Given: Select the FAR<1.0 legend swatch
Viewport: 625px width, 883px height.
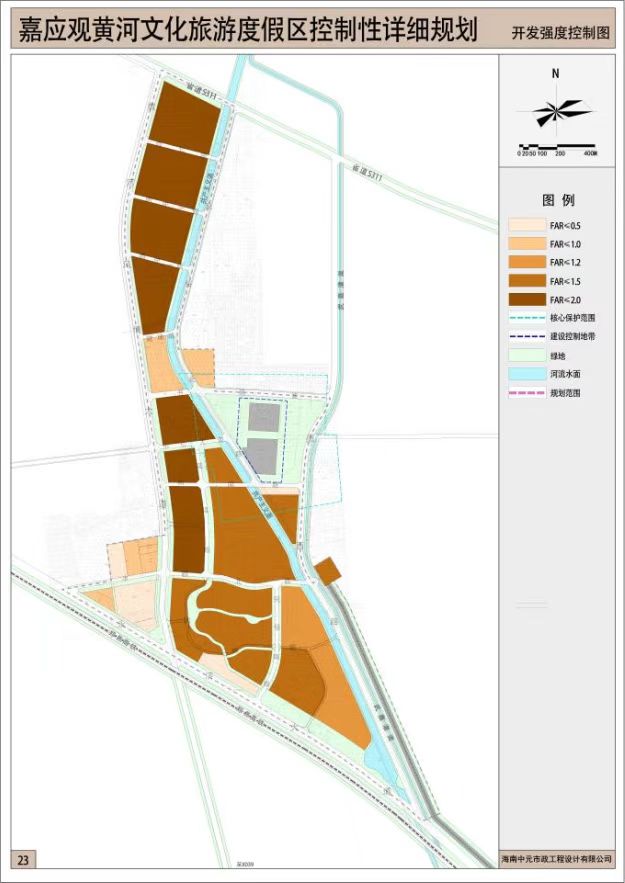Looking at the screenshot, I should [x=525, y=244].
